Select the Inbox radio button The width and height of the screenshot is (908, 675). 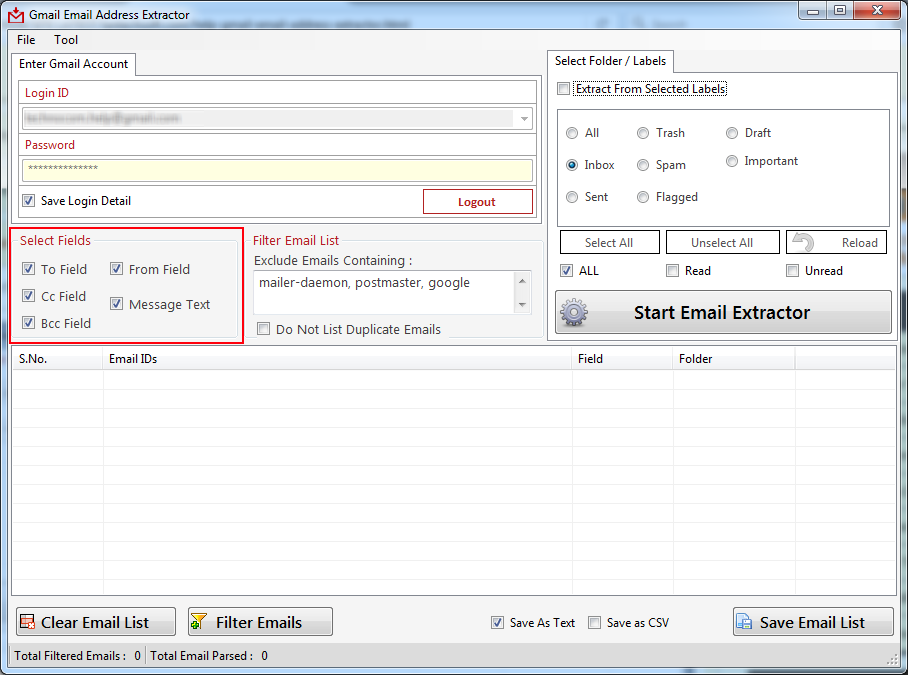point(572,165)
